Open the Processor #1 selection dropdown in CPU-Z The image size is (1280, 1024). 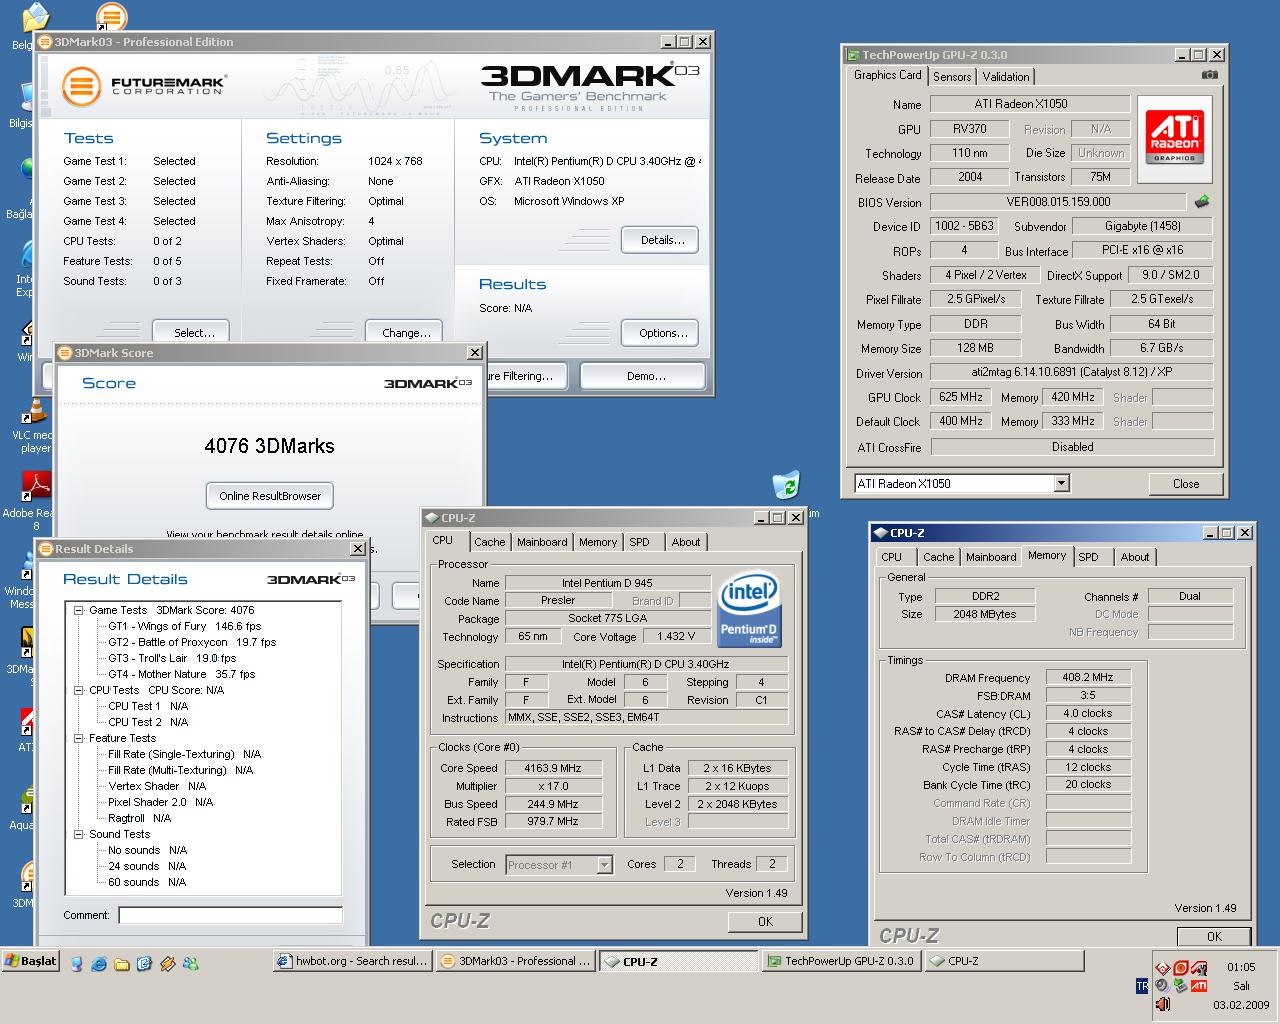[605, 865]
